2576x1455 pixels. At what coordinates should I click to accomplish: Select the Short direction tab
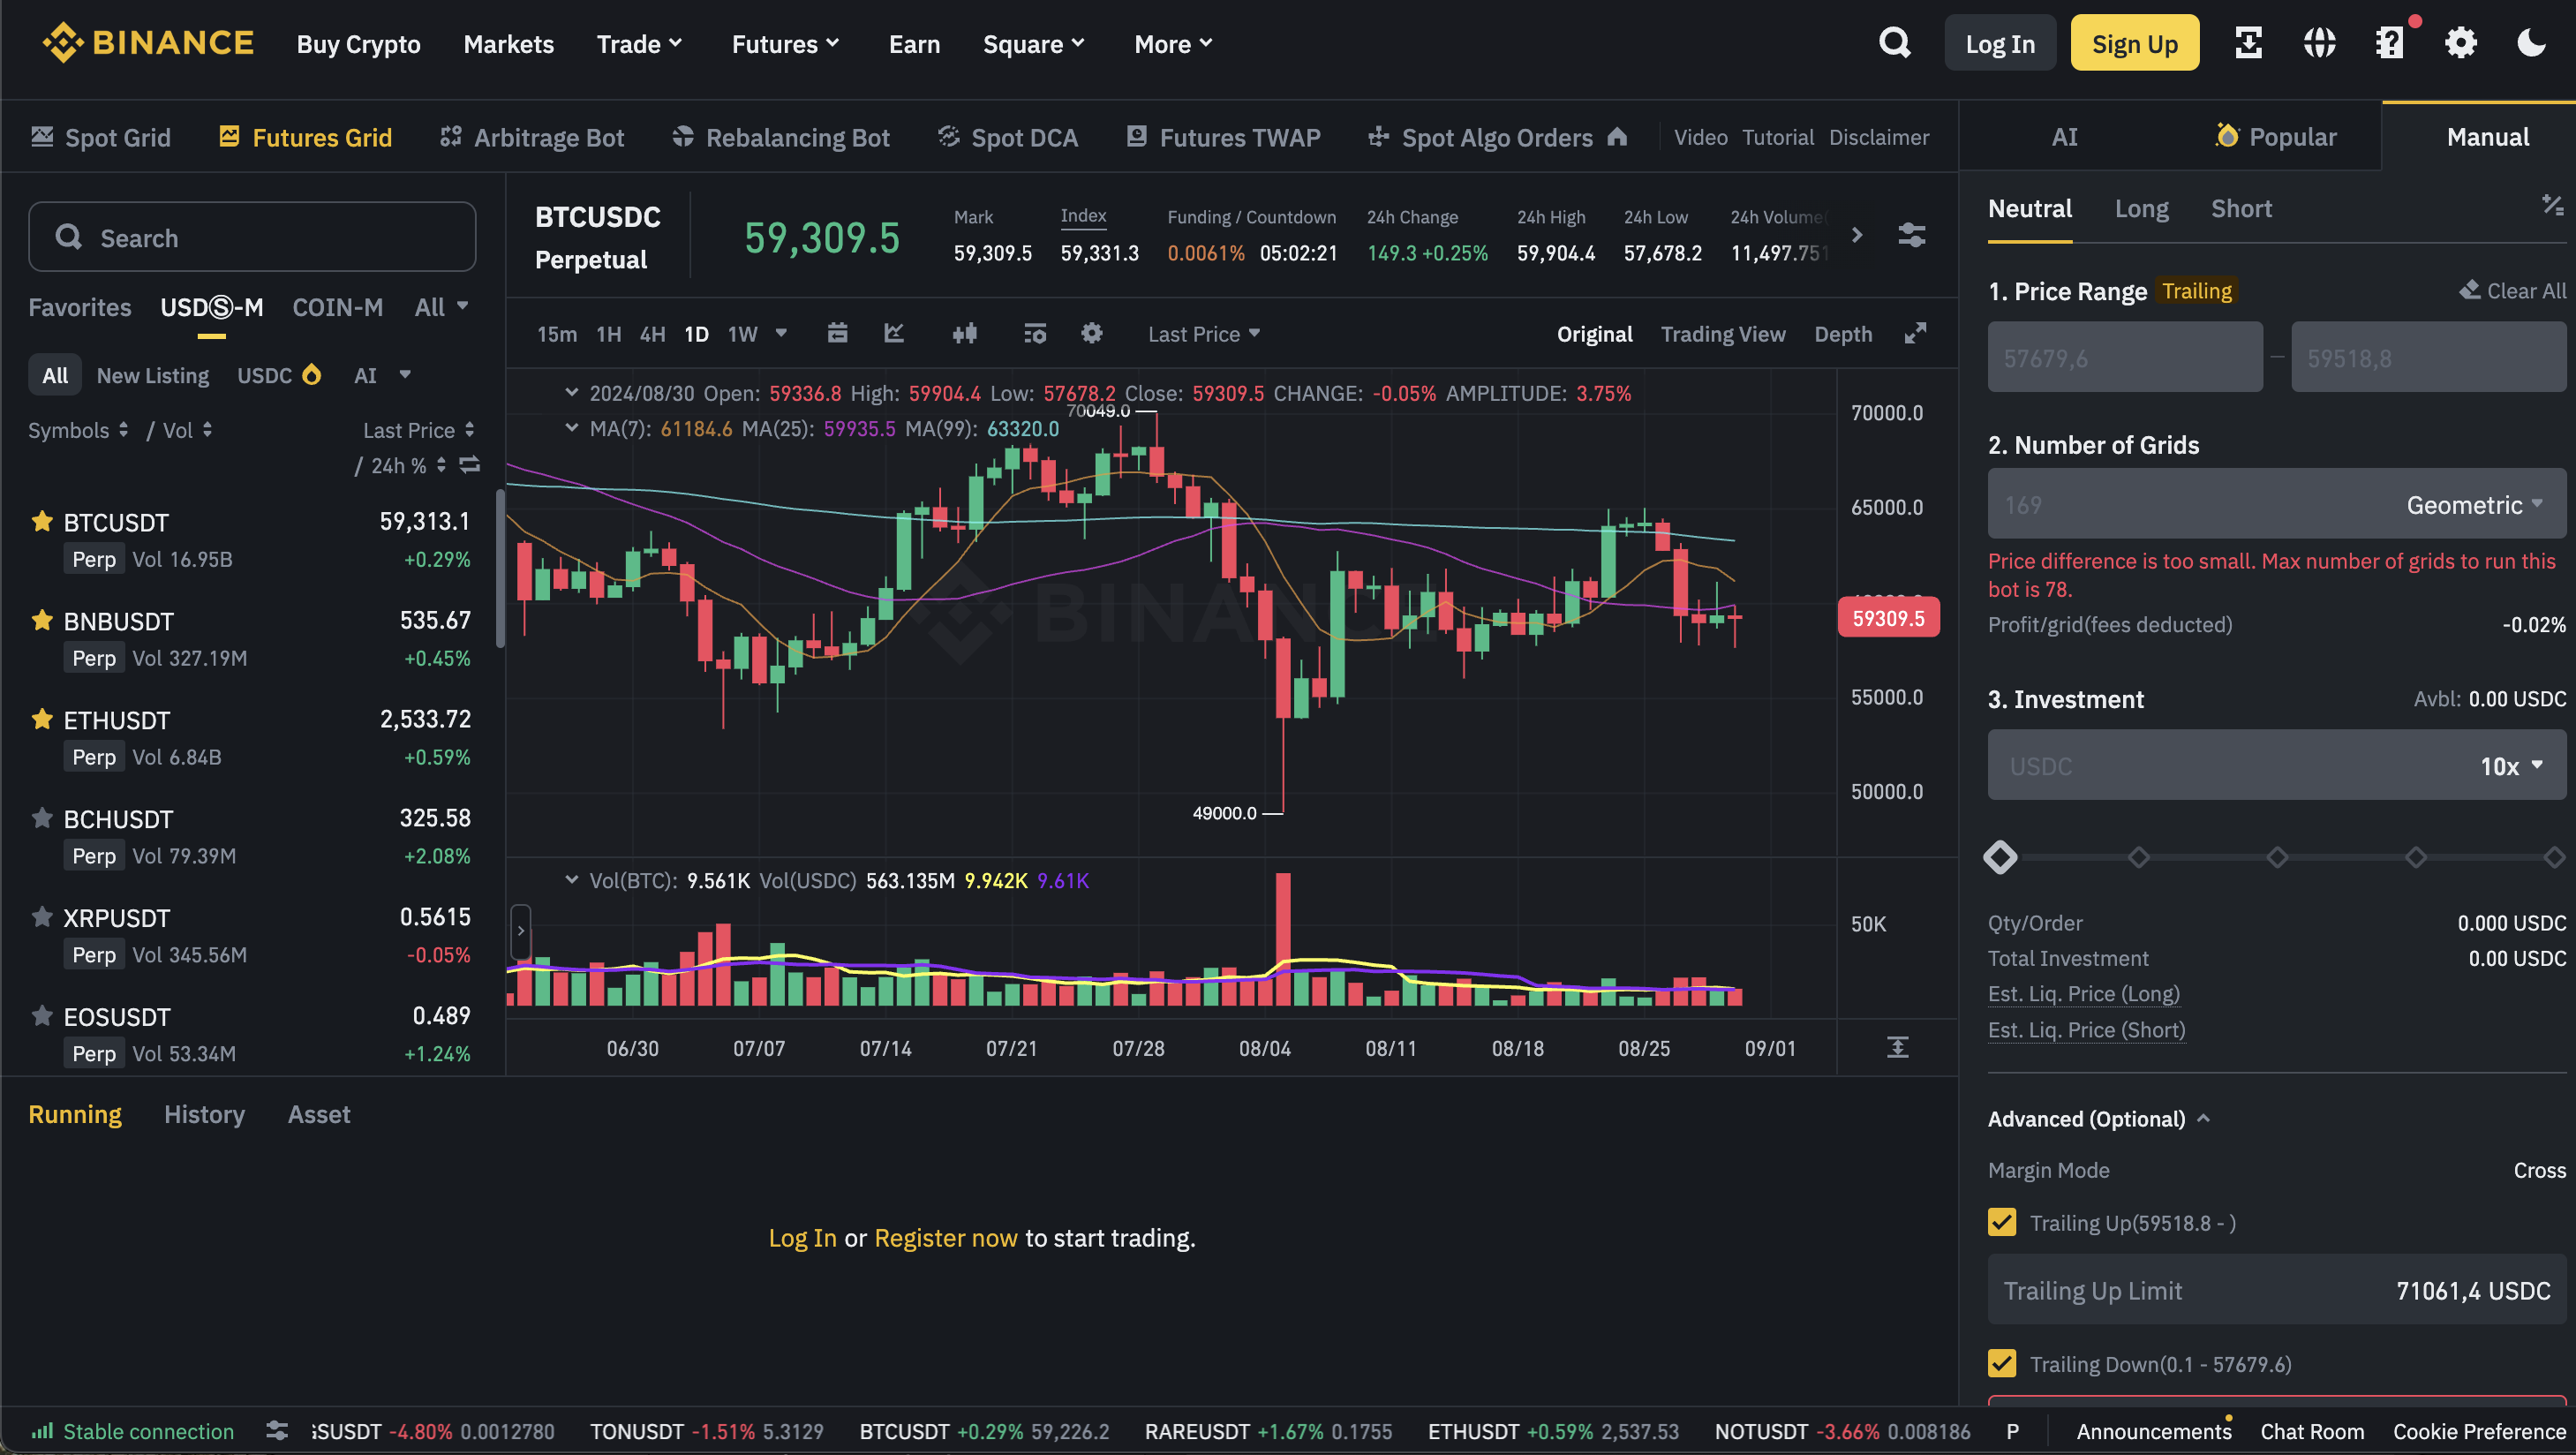(2241, 208)
